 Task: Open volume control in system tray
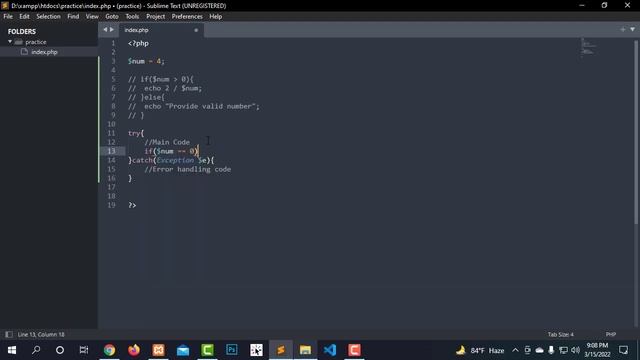576,350
